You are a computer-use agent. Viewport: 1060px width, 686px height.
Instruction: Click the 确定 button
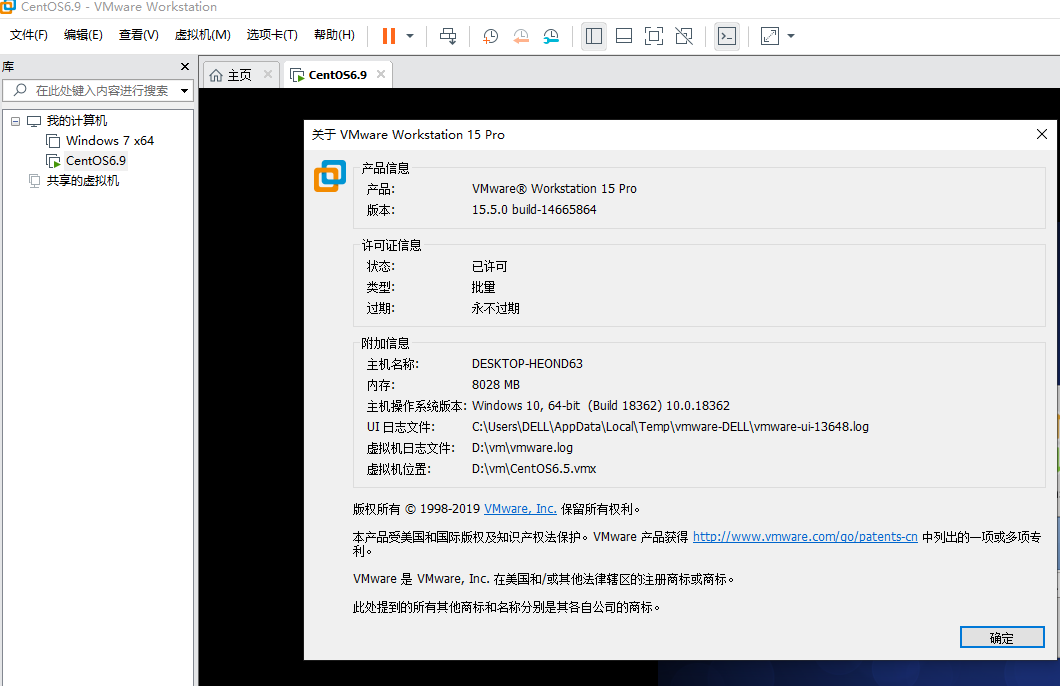[1001, 638]
